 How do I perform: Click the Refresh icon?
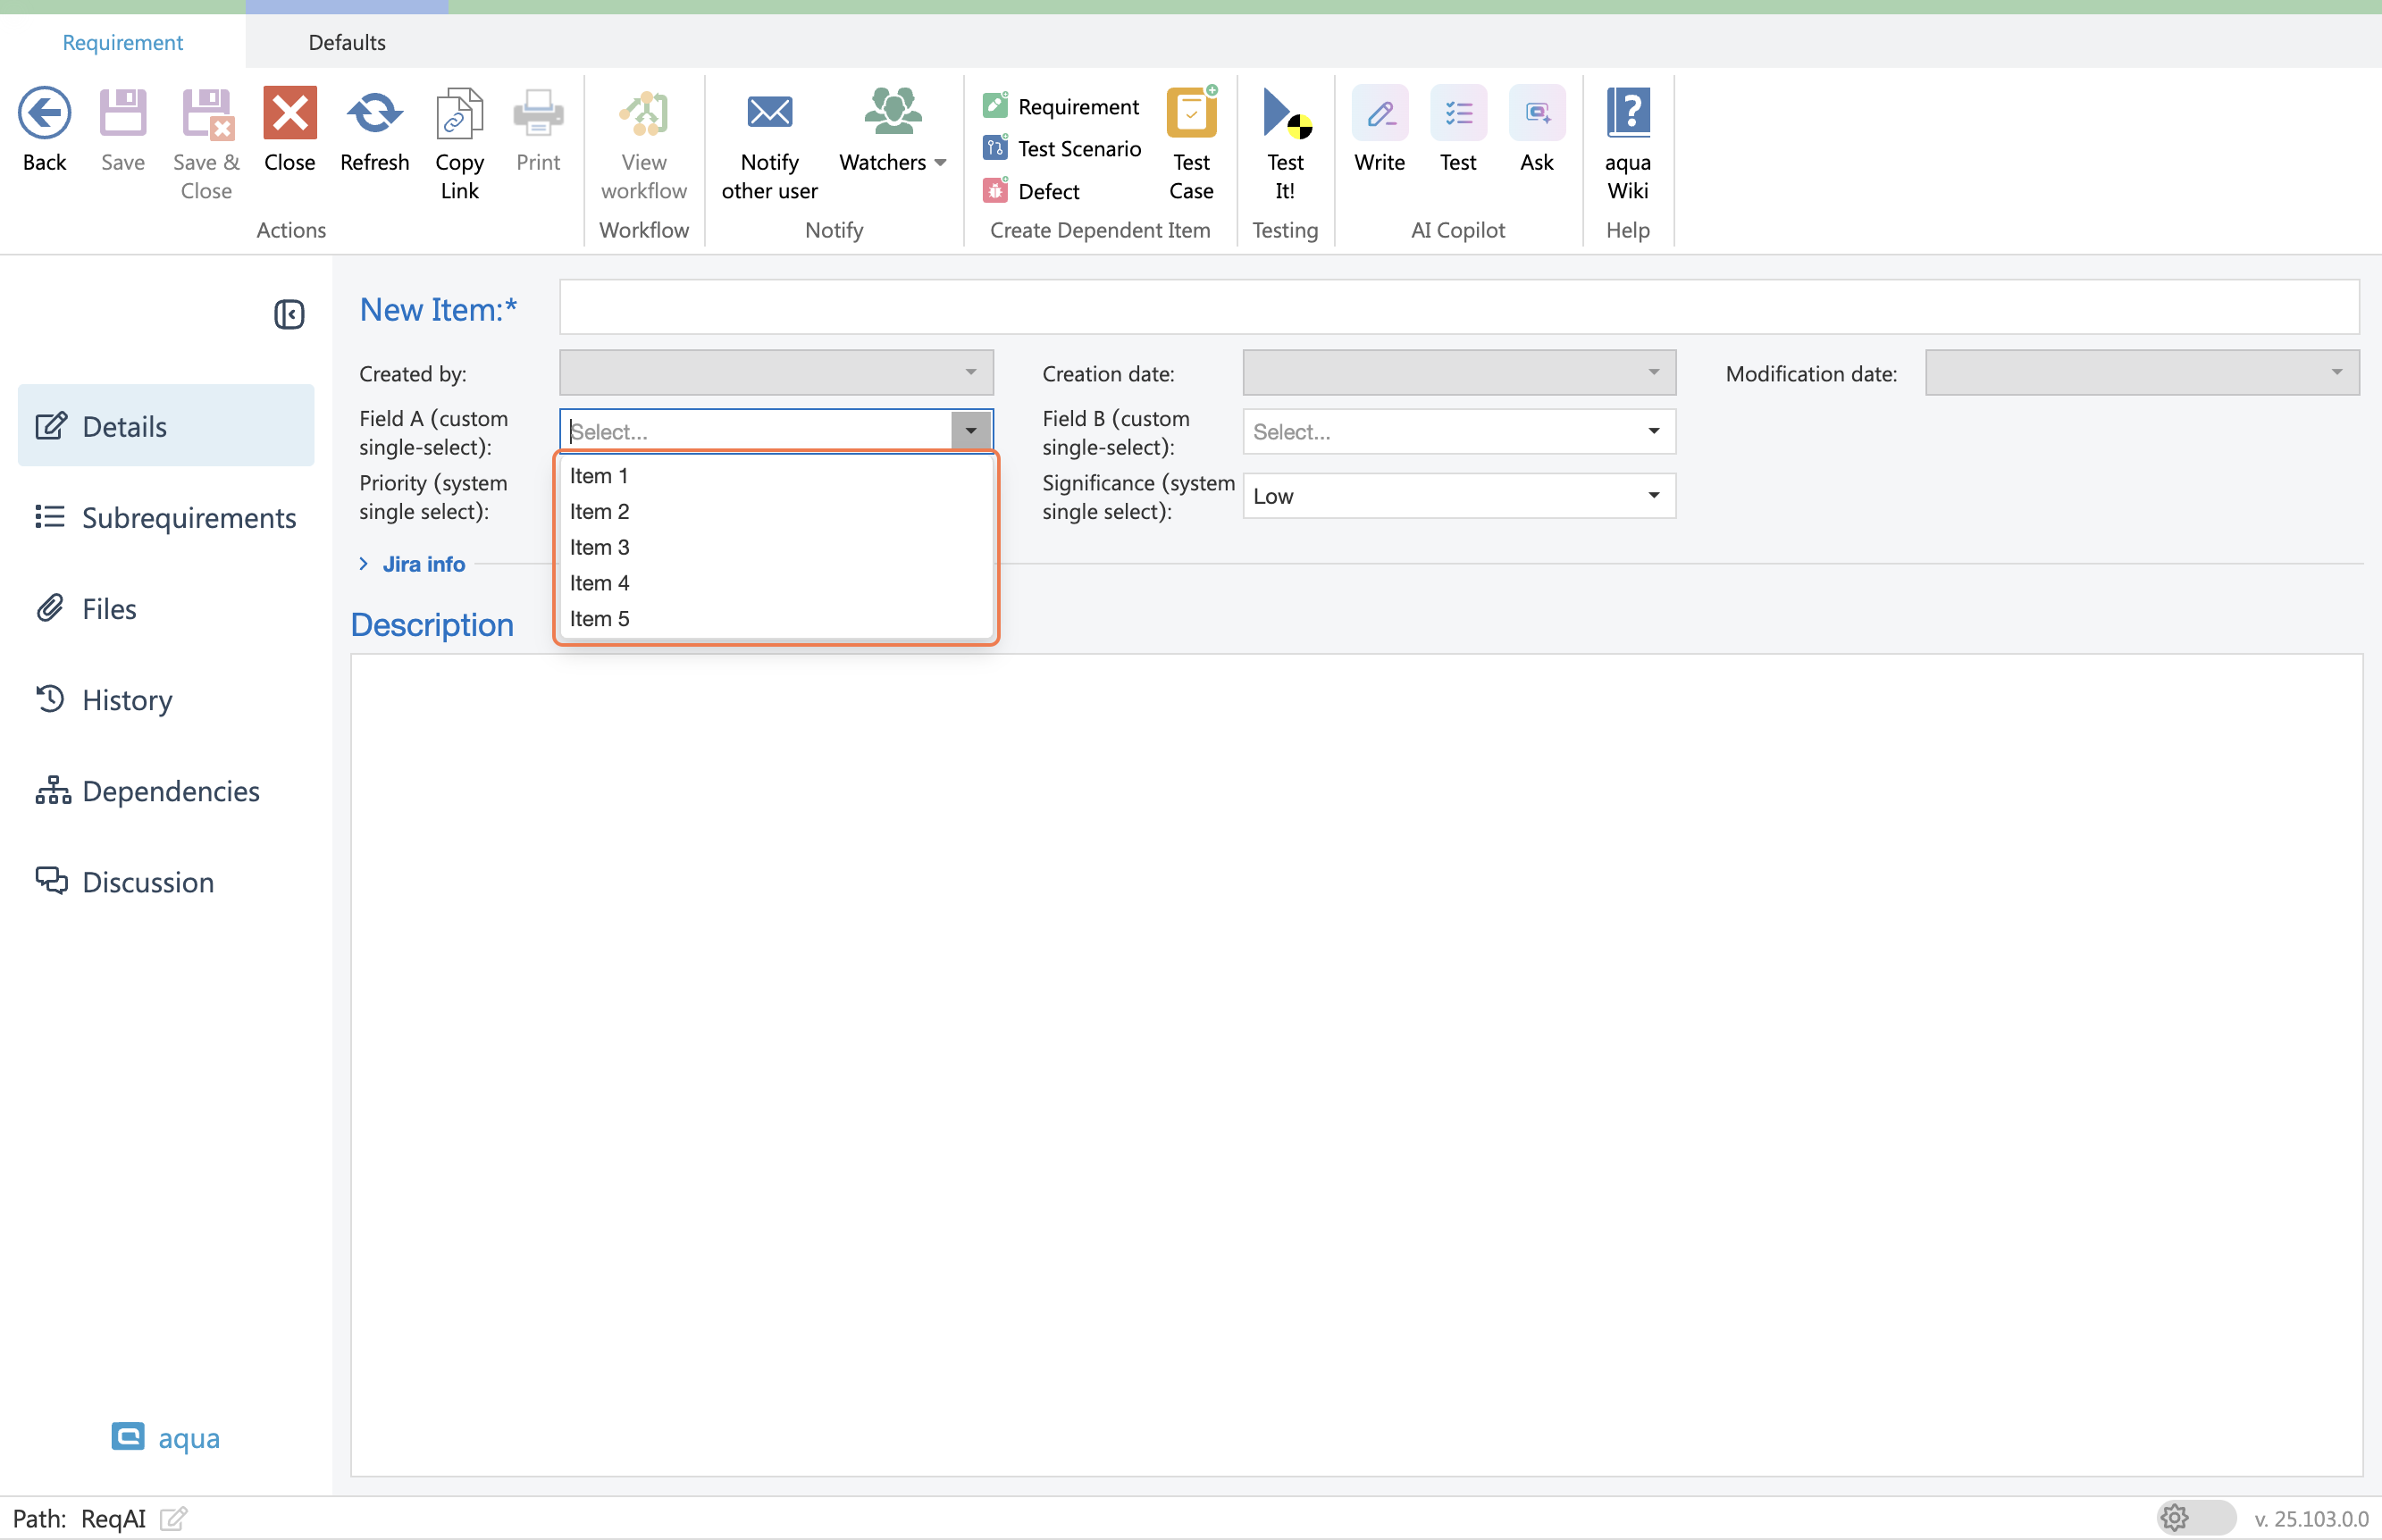[x=374, y=112]
